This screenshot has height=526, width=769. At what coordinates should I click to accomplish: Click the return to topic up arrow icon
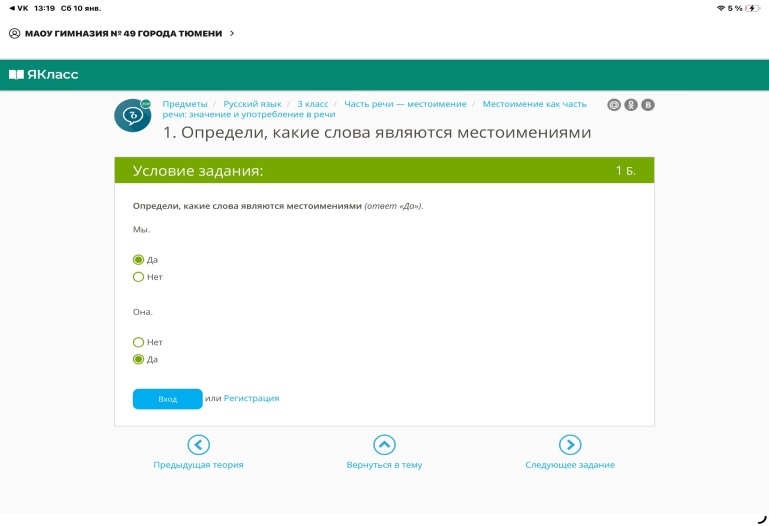[x=384, y=445]
